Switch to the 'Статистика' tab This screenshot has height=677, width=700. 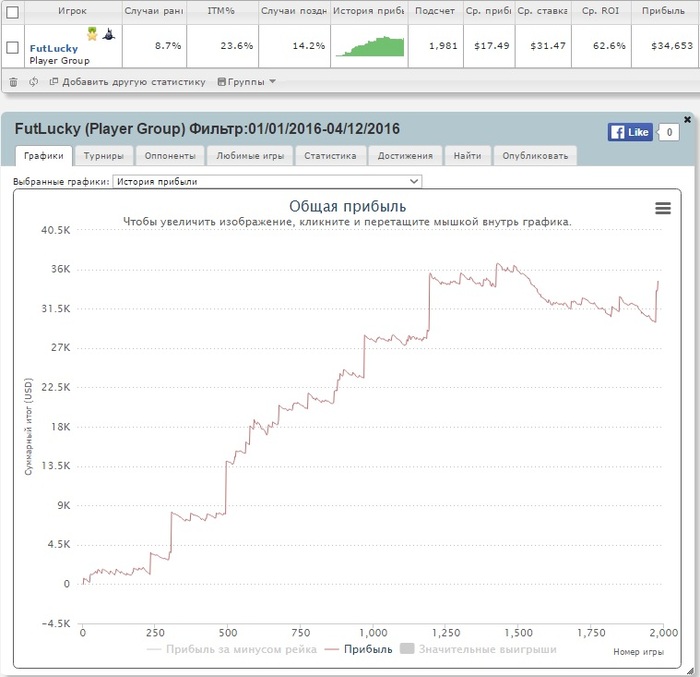(330, 156)
